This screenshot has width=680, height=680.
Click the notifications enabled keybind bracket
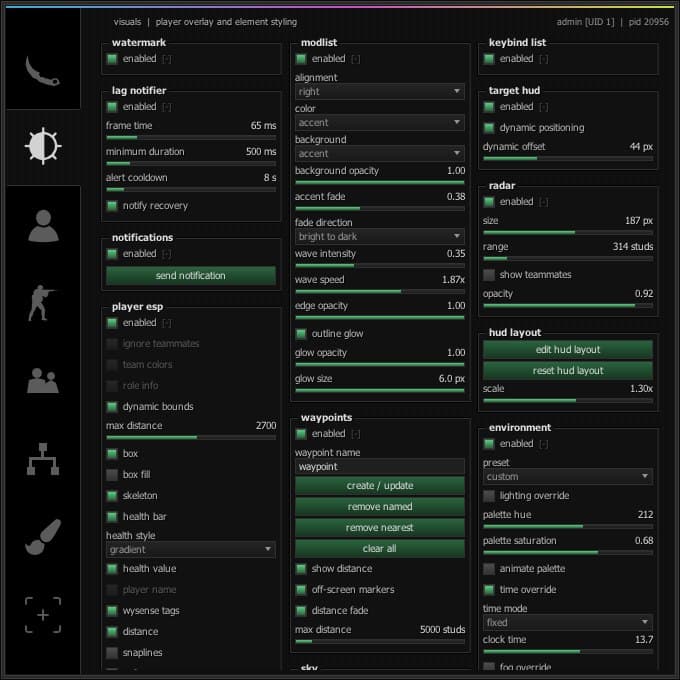pyautogui.click(x=167, y=254)
